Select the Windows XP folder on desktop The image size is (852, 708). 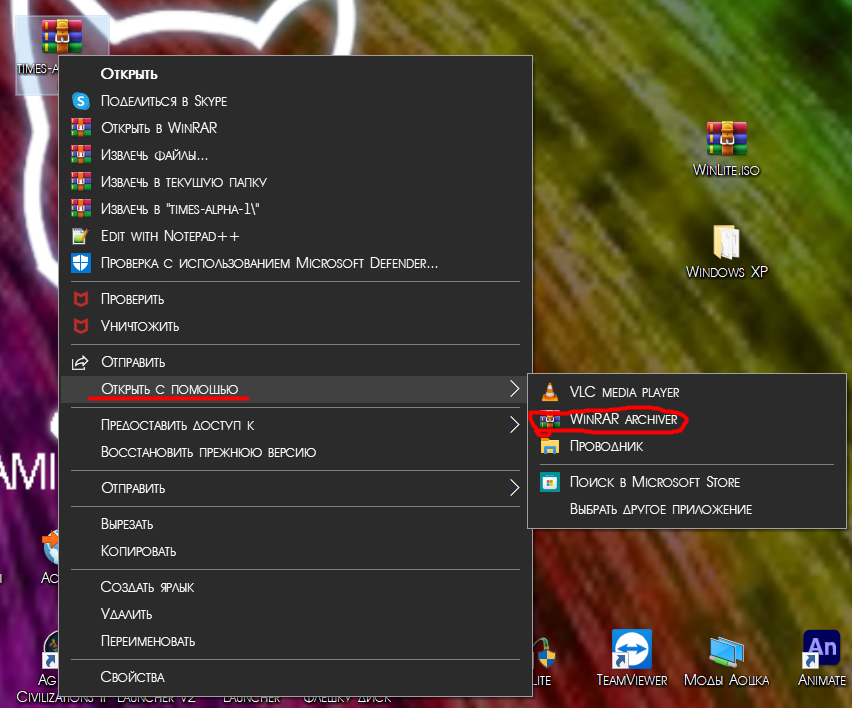point(726,252)
